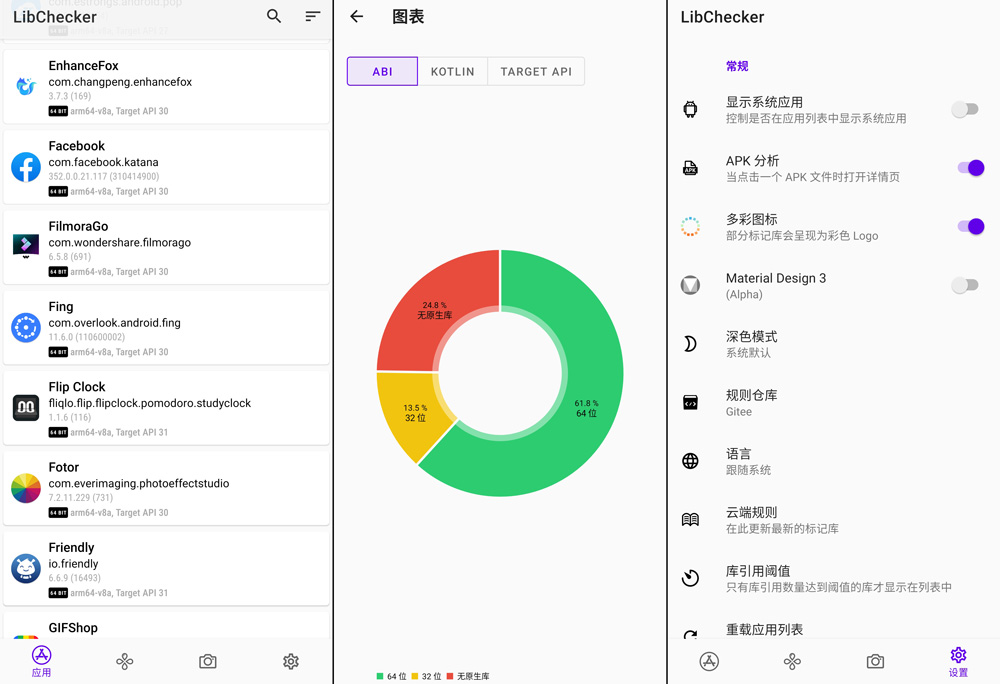
Task: Open the Friendly app entry
Action: pyautogui.click(x=166, y=569)
